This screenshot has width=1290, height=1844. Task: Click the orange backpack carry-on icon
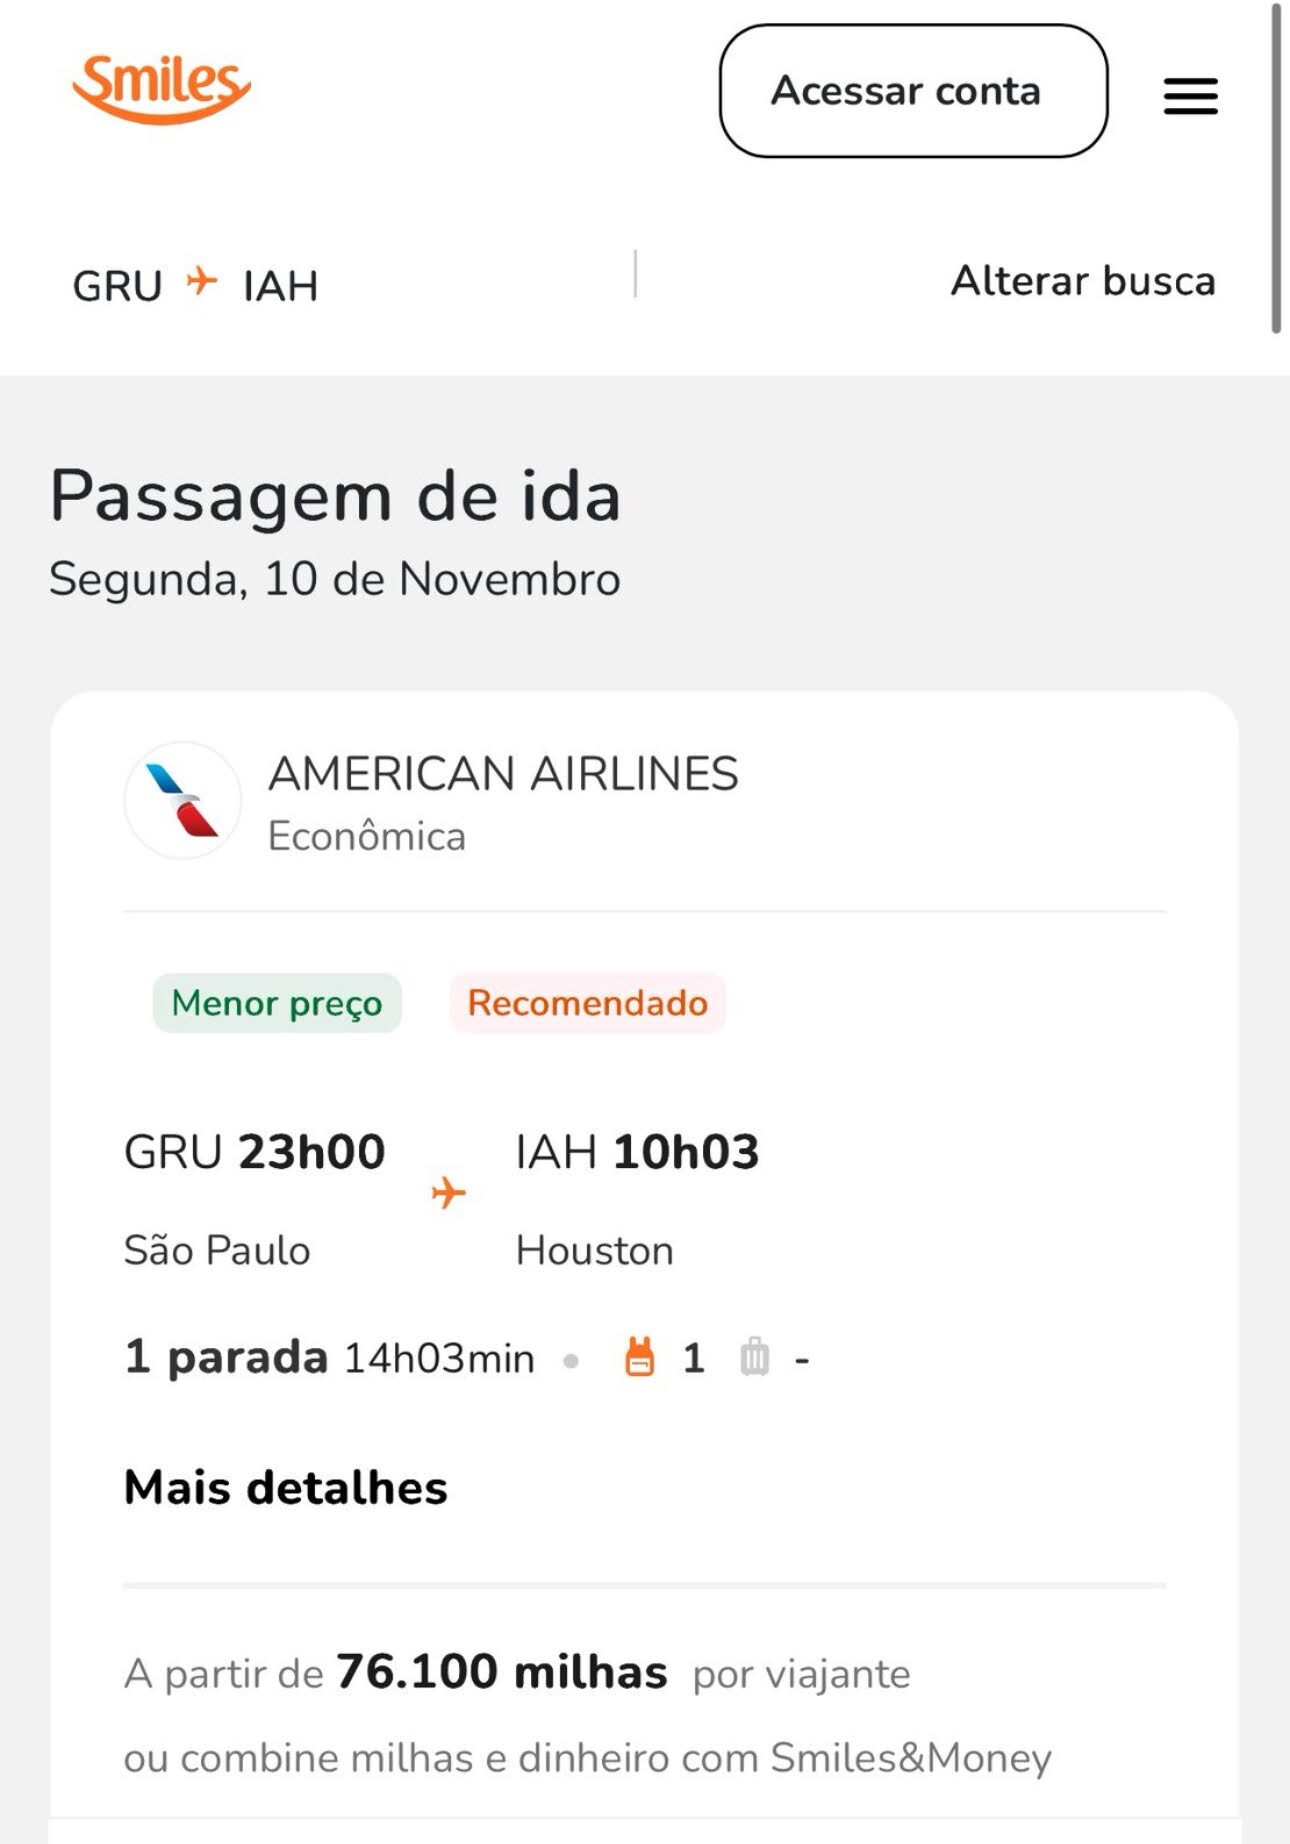pos(640,1357)
